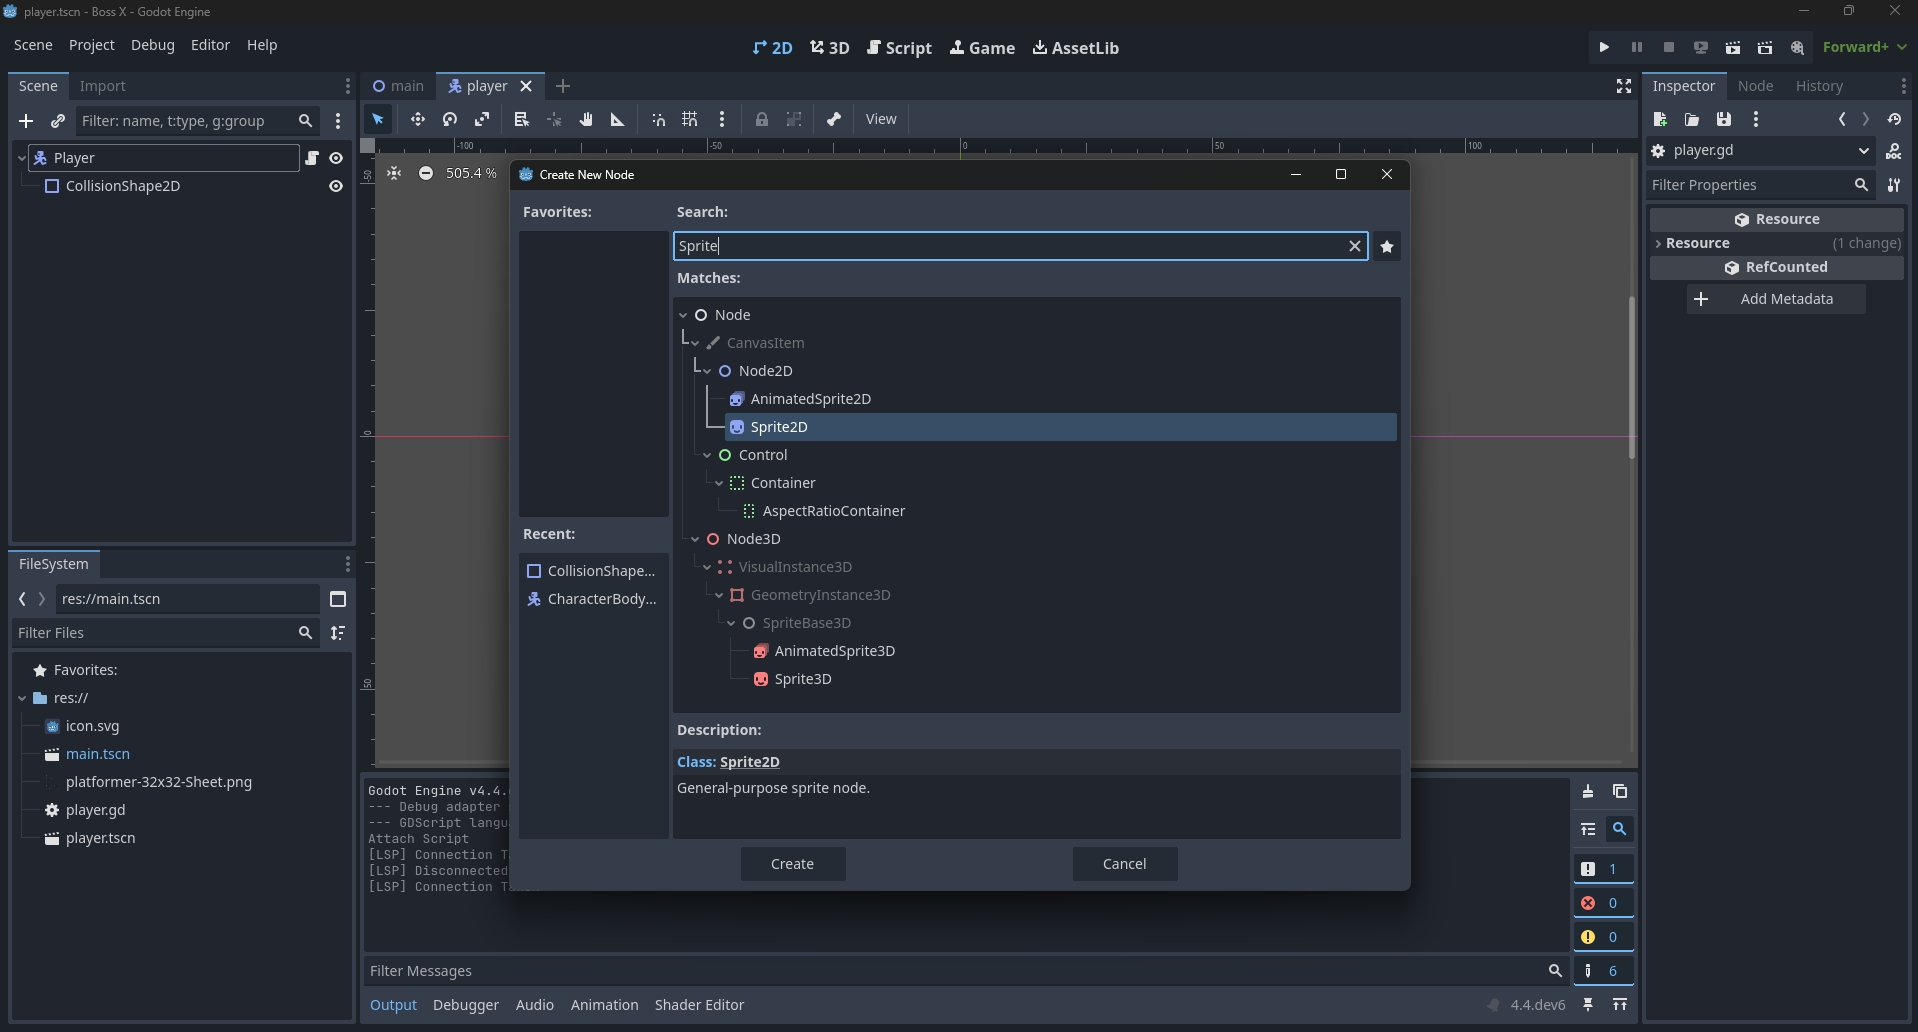Switch to the main scene tab
Image resolution: width=1918 pixels, height=1032 pixels.
pos(398,86)
